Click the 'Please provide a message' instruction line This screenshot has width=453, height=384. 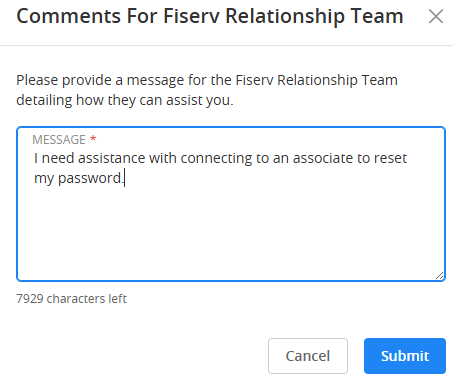coord(207,80)
